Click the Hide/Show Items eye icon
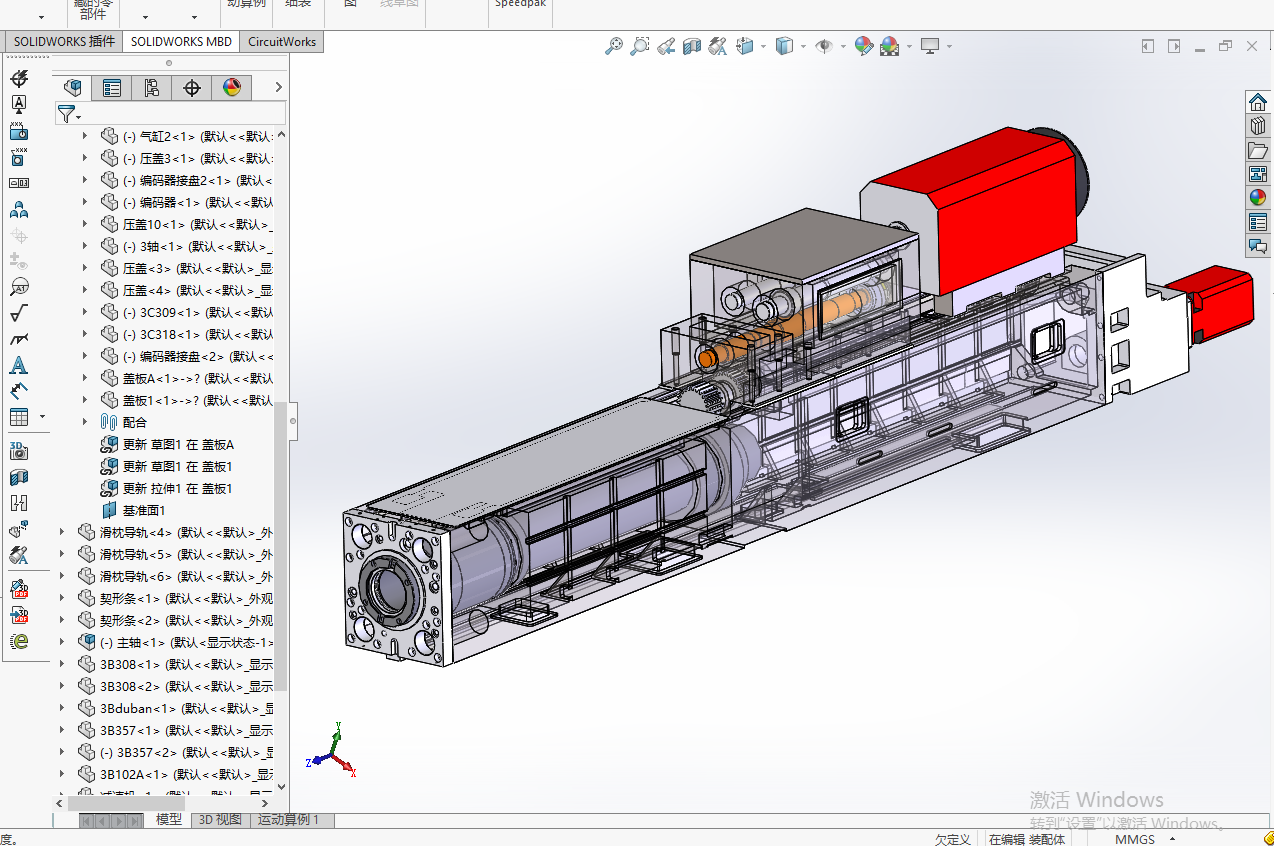Image resolution: width=1274 pixels, height=846 pixels. [824, 46]
